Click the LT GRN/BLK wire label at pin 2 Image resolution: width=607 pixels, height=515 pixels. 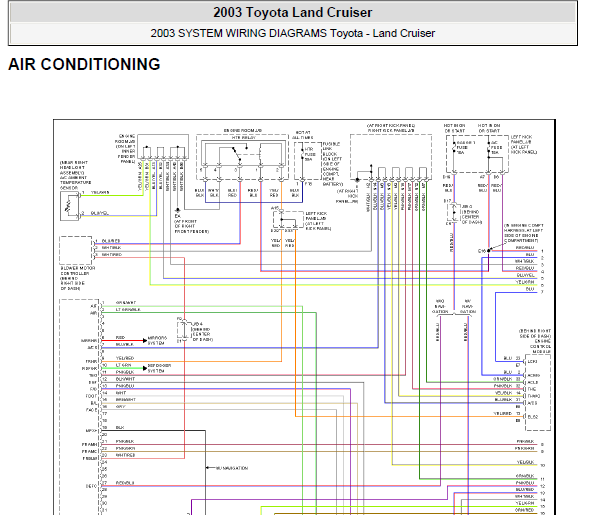(x=128, y=309)
